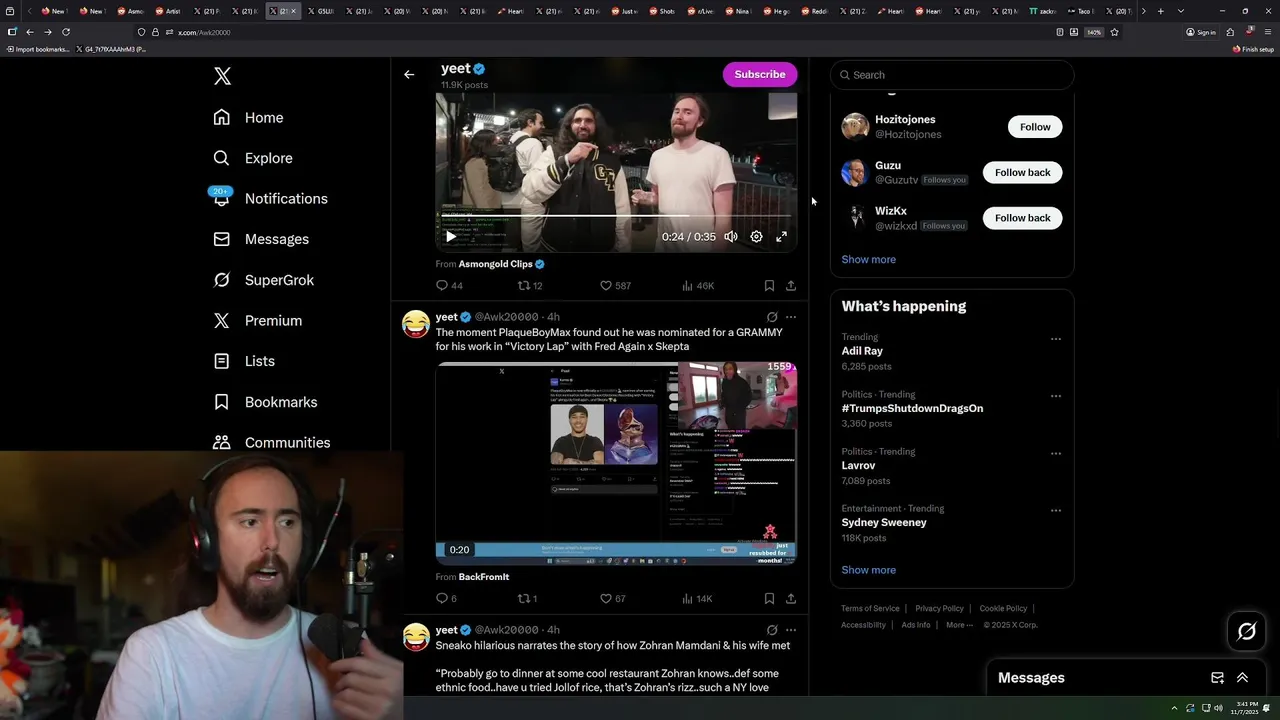Open more options for #TrumpsShutdownDragsOn trend
Image resolution: width=1280 pixels, height=720 pixels.
pos(1055,396)
